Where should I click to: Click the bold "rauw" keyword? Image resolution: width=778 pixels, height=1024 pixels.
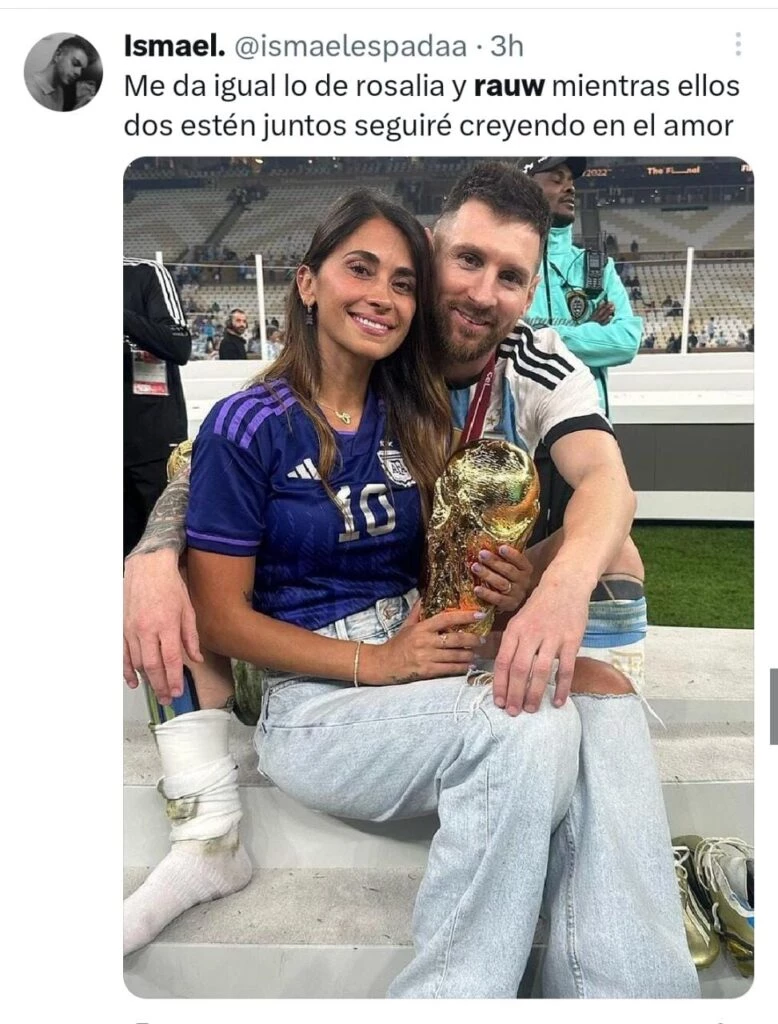508,86
